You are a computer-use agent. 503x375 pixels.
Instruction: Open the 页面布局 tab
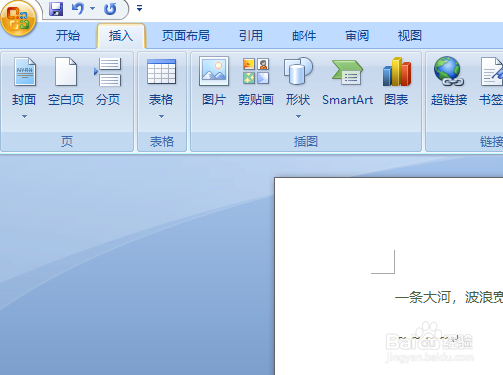(186, 36)
